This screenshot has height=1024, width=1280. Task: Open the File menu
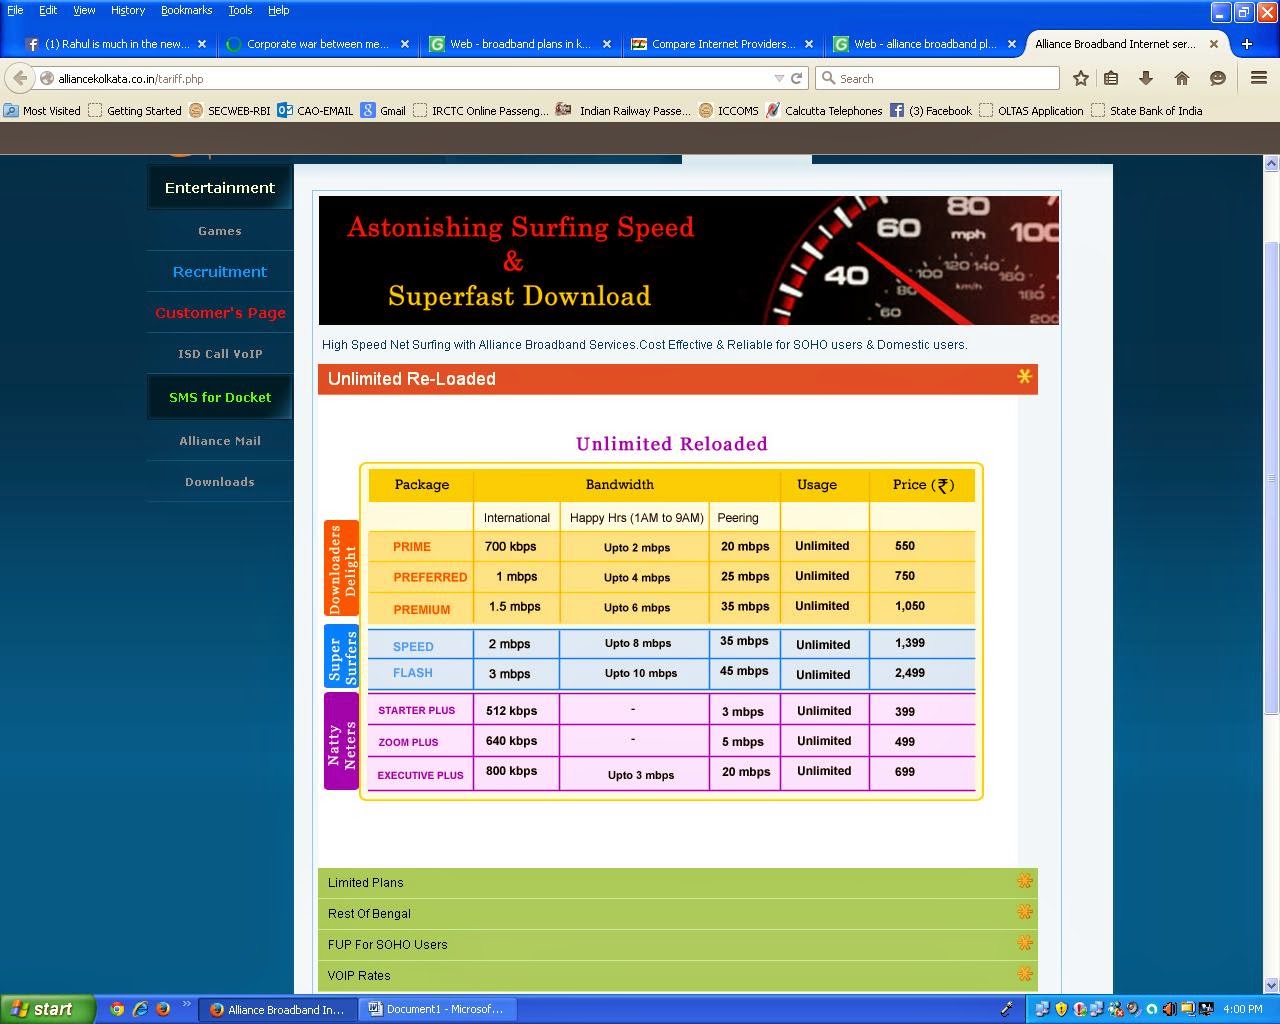pyautogui.click(x=15, y=10)
